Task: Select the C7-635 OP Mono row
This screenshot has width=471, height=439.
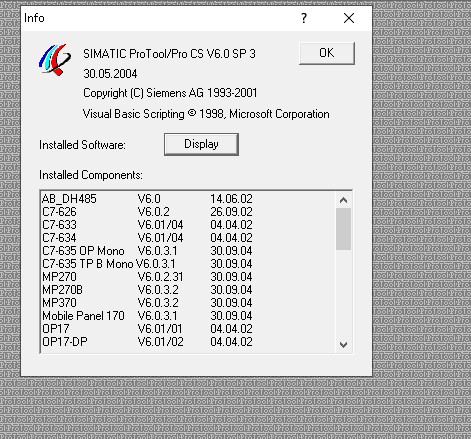Action: point(188,251)
